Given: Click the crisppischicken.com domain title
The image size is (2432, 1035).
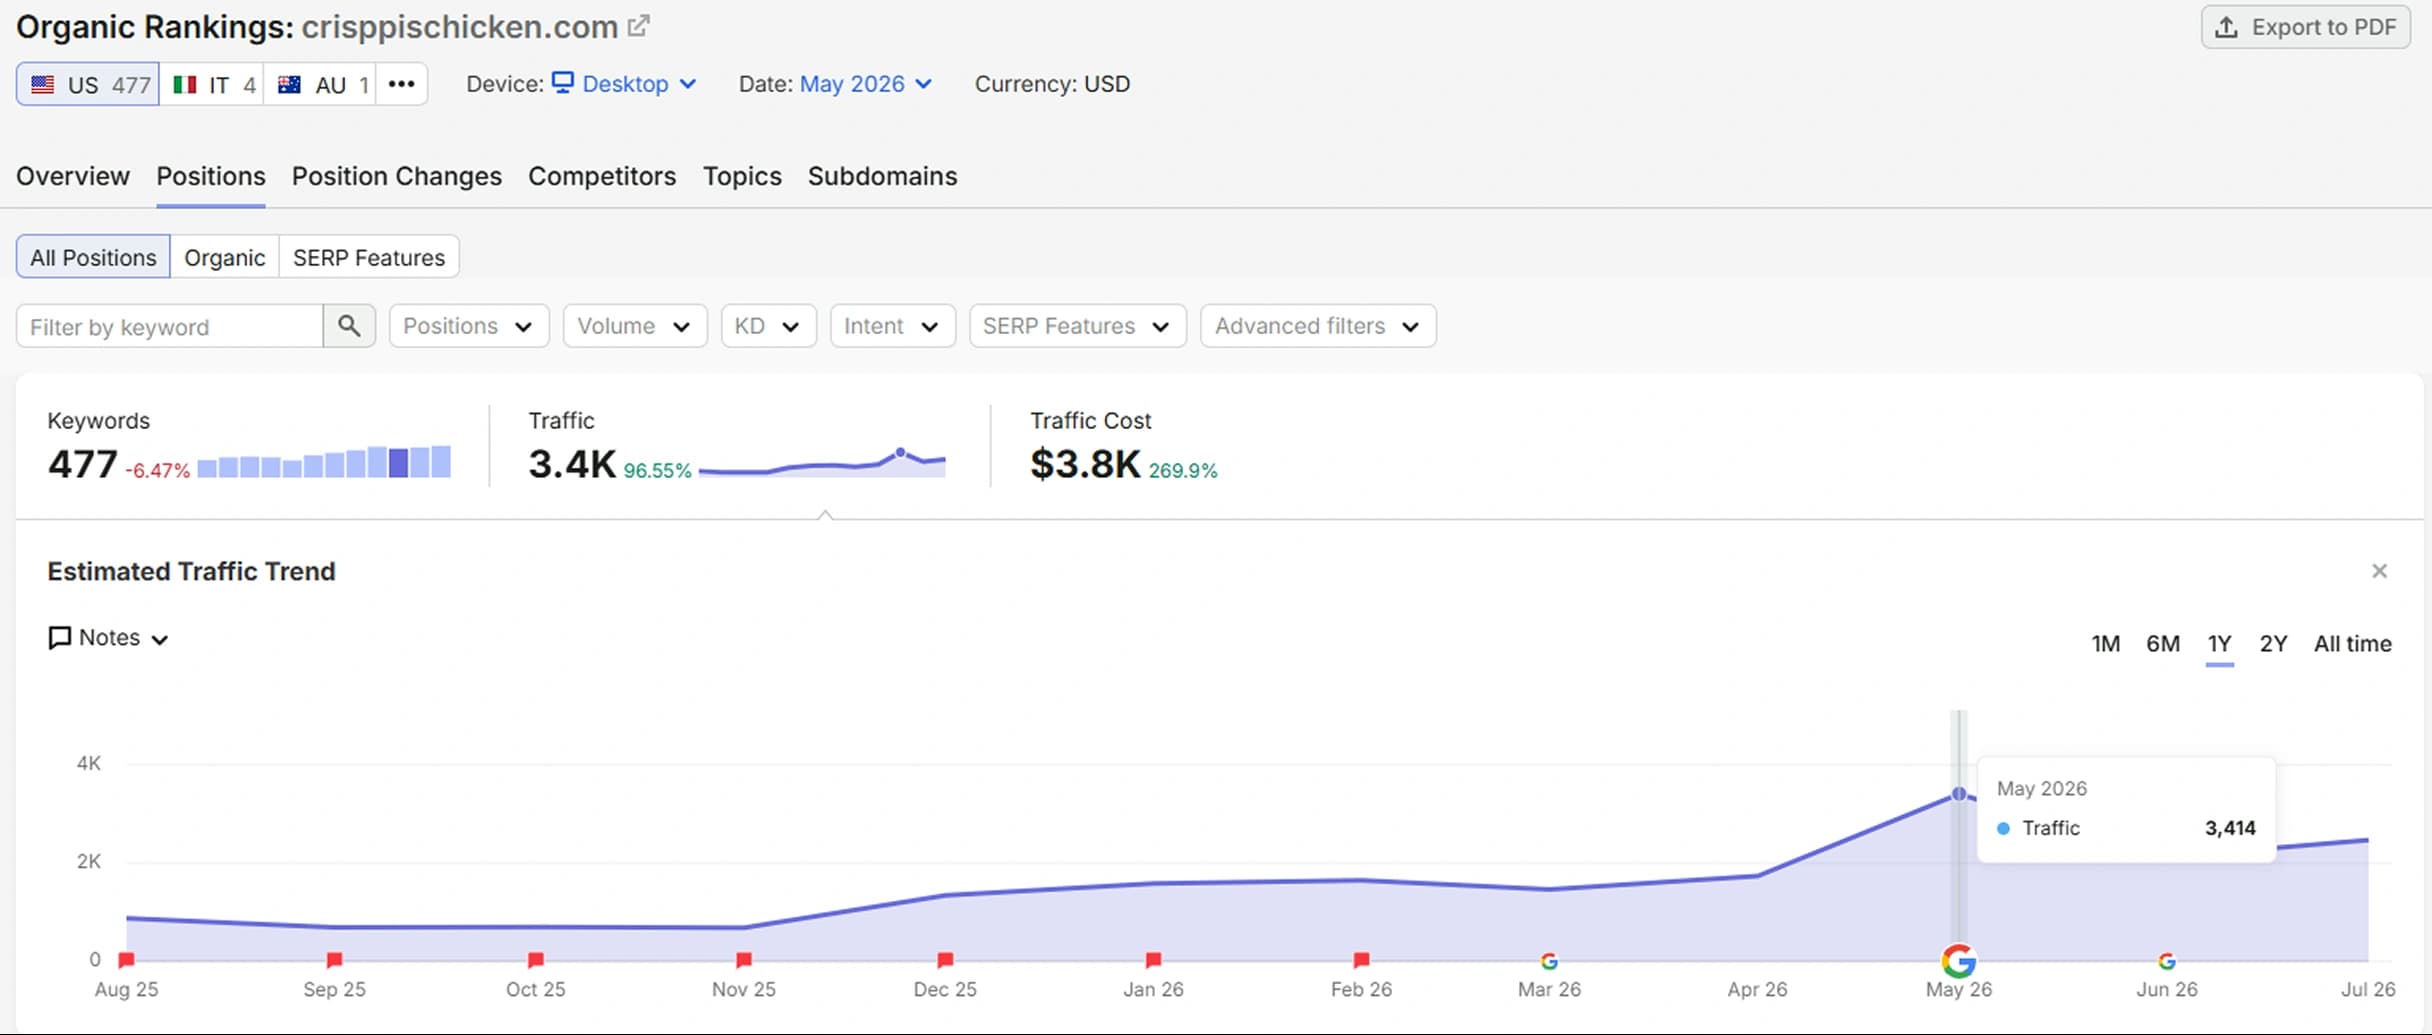Looking at the screenshot, I should tap(460, 27).
